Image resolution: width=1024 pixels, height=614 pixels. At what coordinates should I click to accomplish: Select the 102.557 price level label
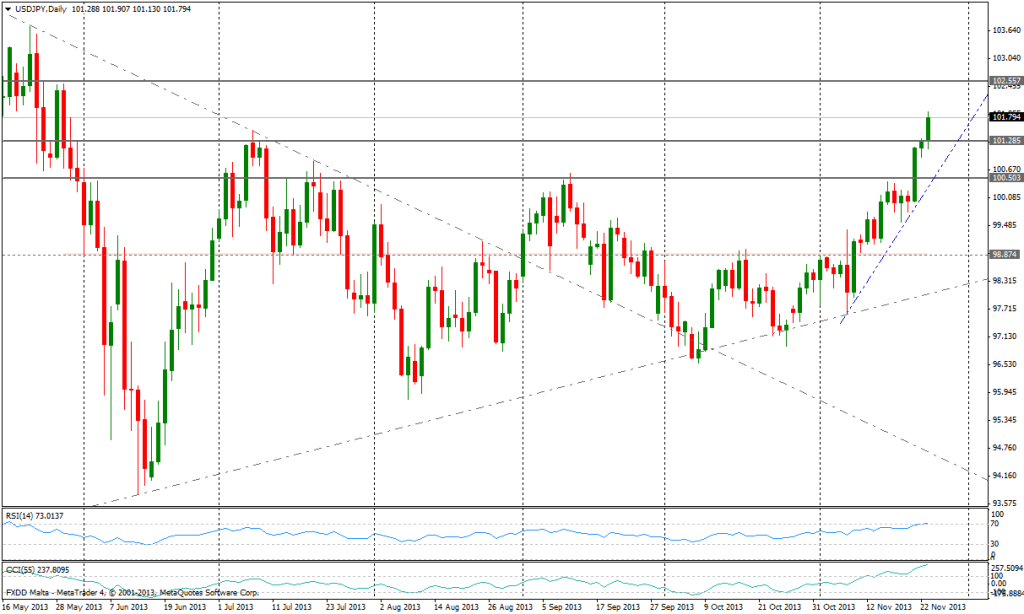(1004, 80)
